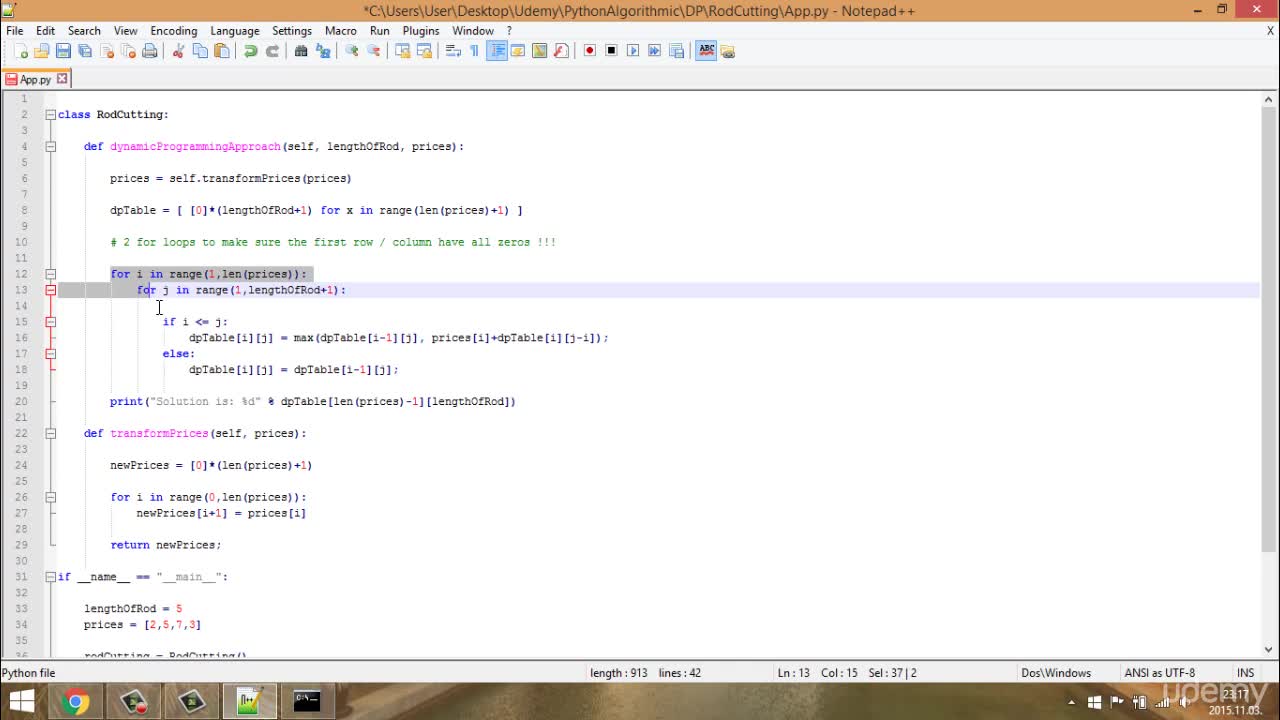Collapse the else block fold on line 17
1280x720 pixels.
click(x=50, y=354)
